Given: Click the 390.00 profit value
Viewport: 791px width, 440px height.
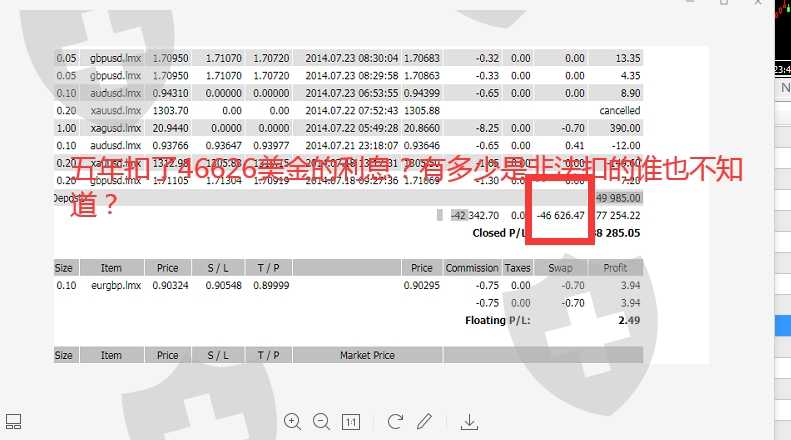Looking at the screenshot, I should click(x=625, y=128).
